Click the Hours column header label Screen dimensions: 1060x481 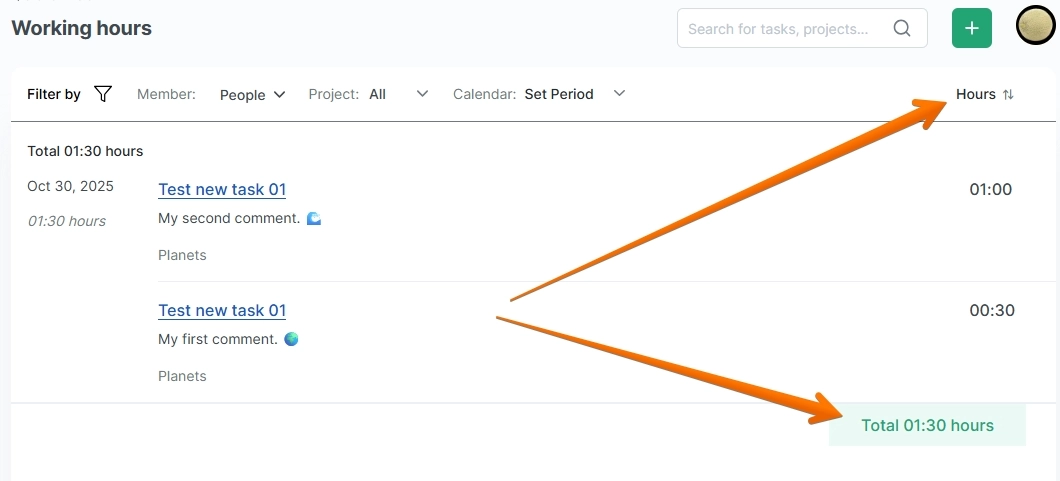click(x=975, y=95)
